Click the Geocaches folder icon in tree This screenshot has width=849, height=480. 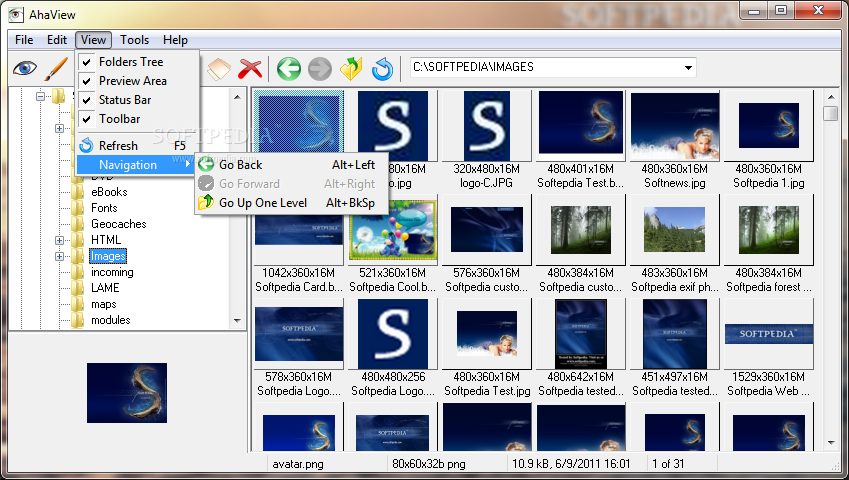point(77,223)
